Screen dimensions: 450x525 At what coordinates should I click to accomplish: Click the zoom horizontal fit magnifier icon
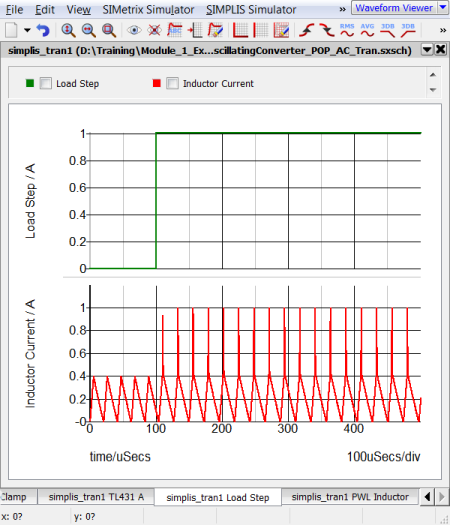[88, 30]
